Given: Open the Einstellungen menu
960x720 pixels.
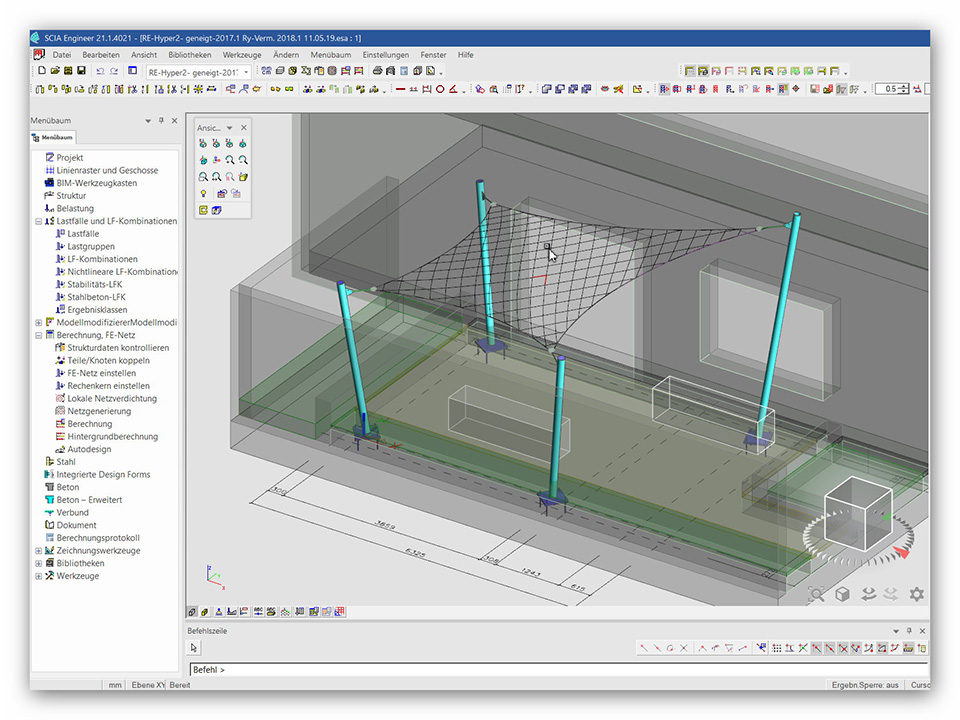Looking at the screenshot, I should 385,55.
